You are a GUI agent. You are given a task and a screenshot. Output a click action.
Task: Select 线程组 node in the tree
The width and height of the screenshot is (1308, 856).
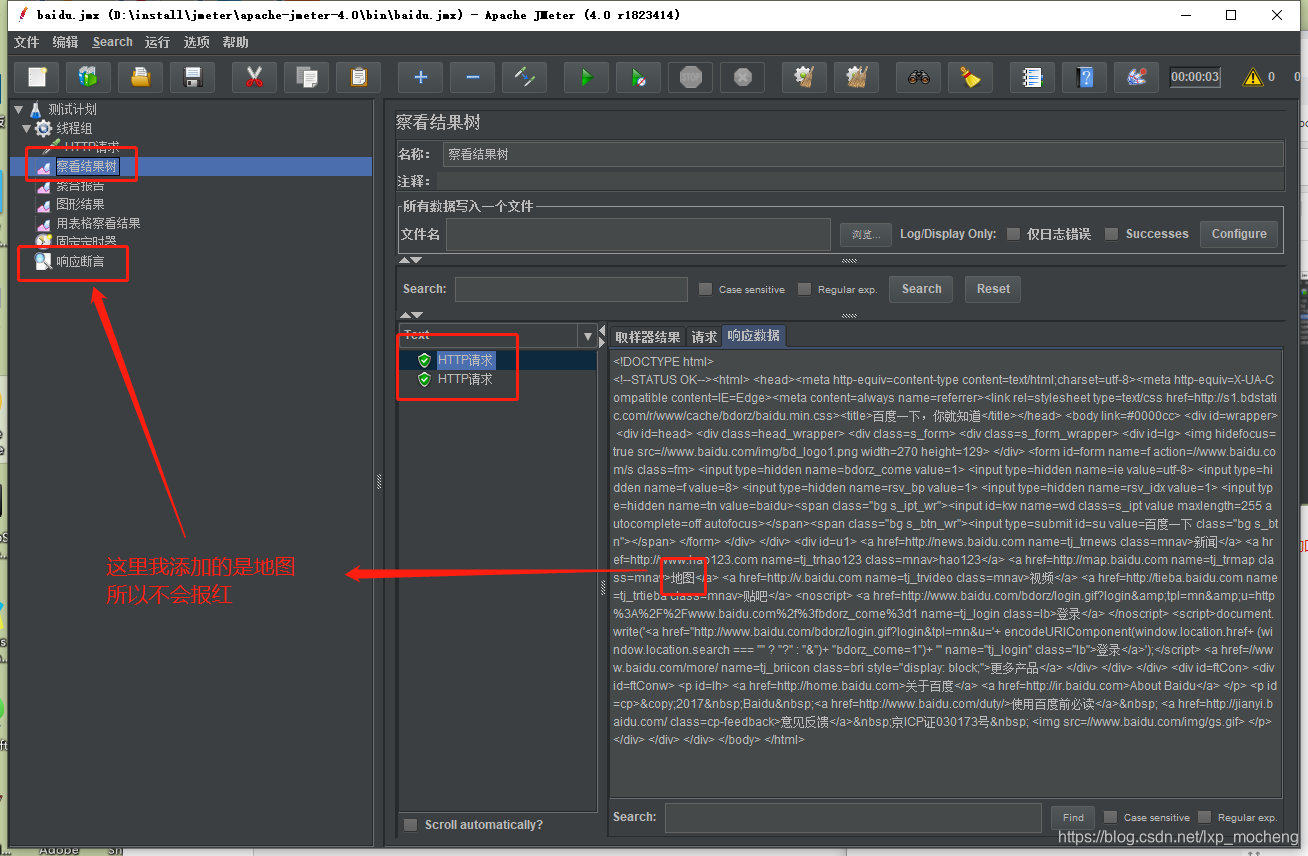[x=74, y=128]
